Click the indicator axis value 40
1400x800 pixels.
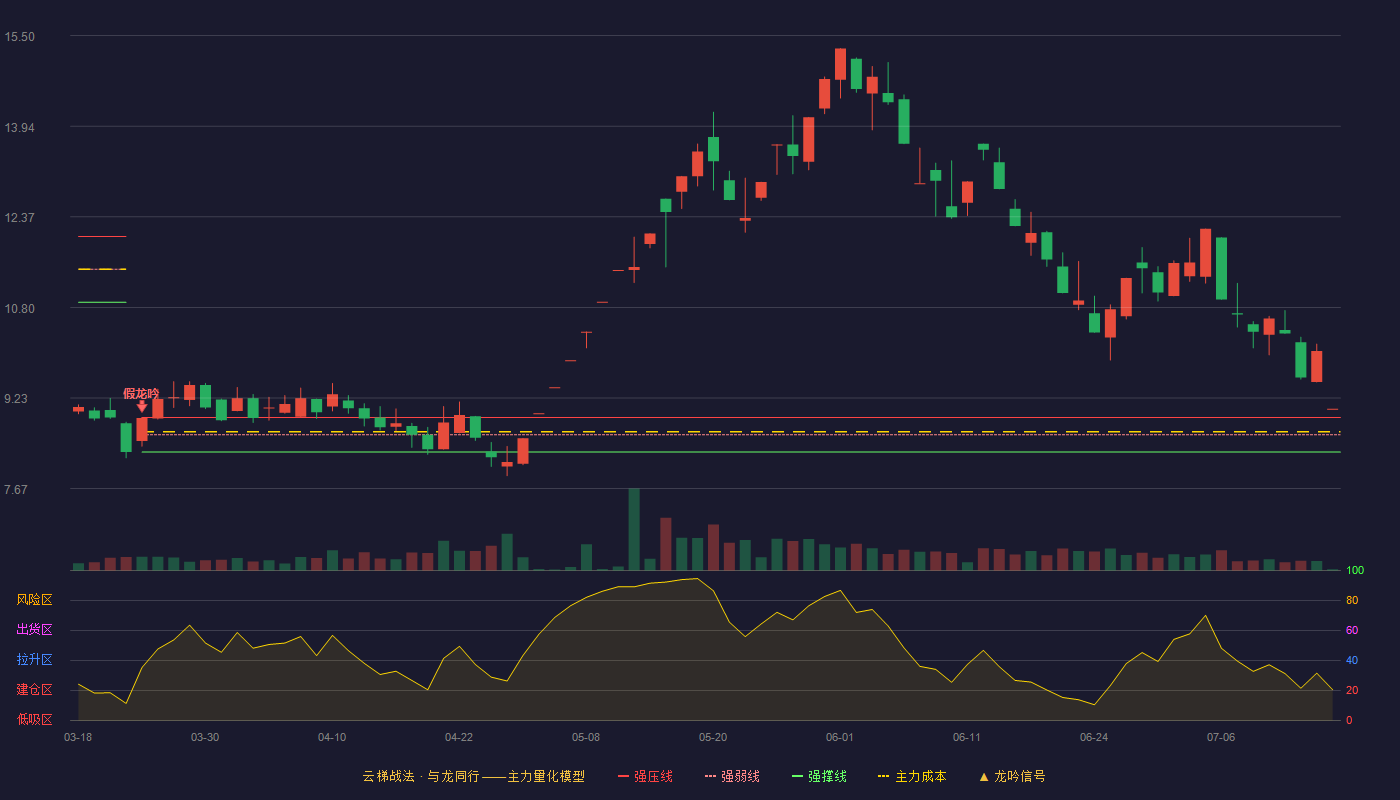pos(1352,661)
